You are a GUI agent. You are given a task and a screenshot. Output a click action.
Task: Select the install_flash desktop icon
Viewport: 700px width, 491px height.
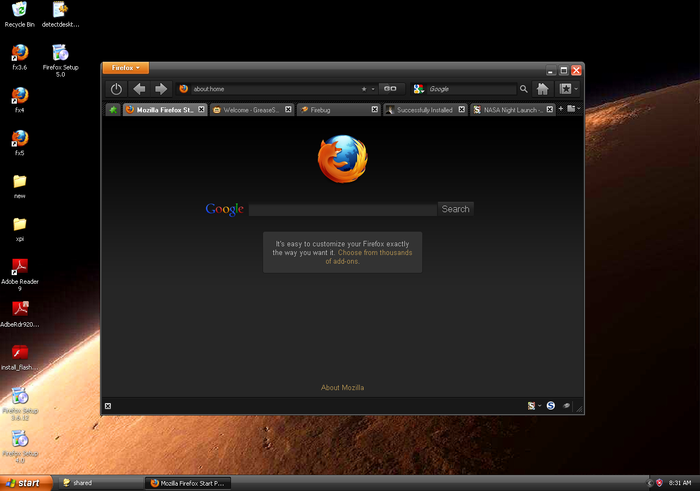click(20, 357)
